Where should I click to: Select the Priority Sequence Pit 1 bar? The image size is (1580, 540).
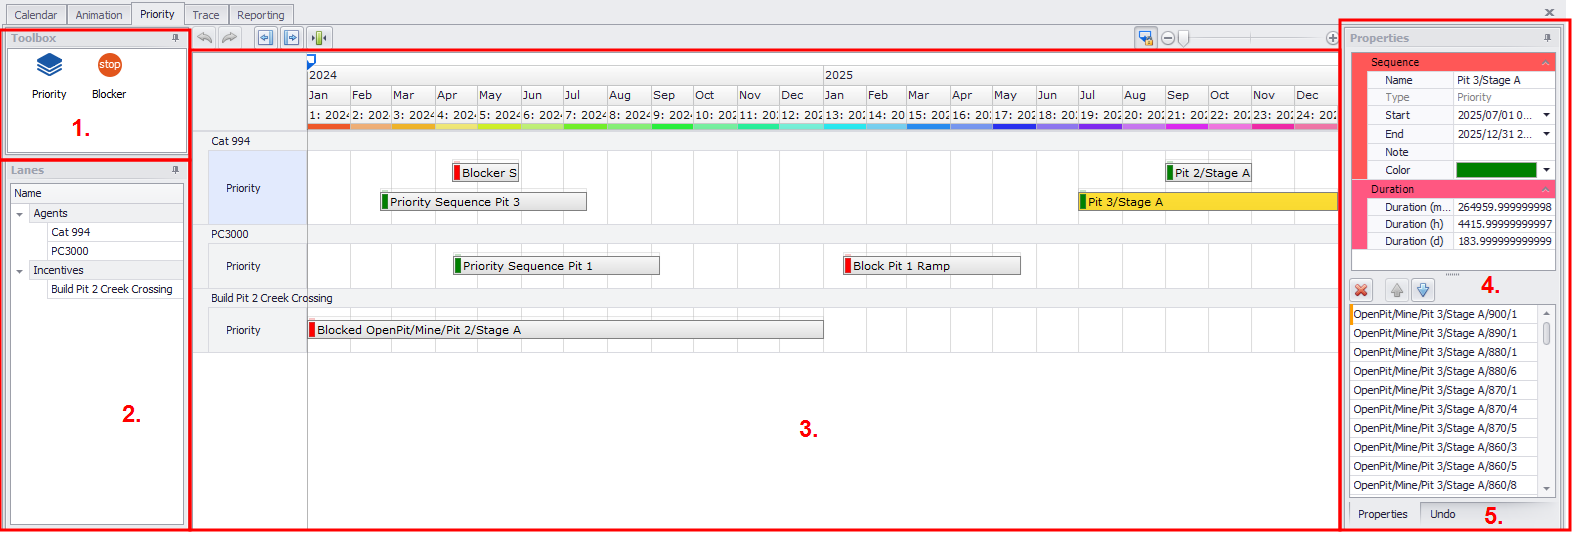coord(556,265)
